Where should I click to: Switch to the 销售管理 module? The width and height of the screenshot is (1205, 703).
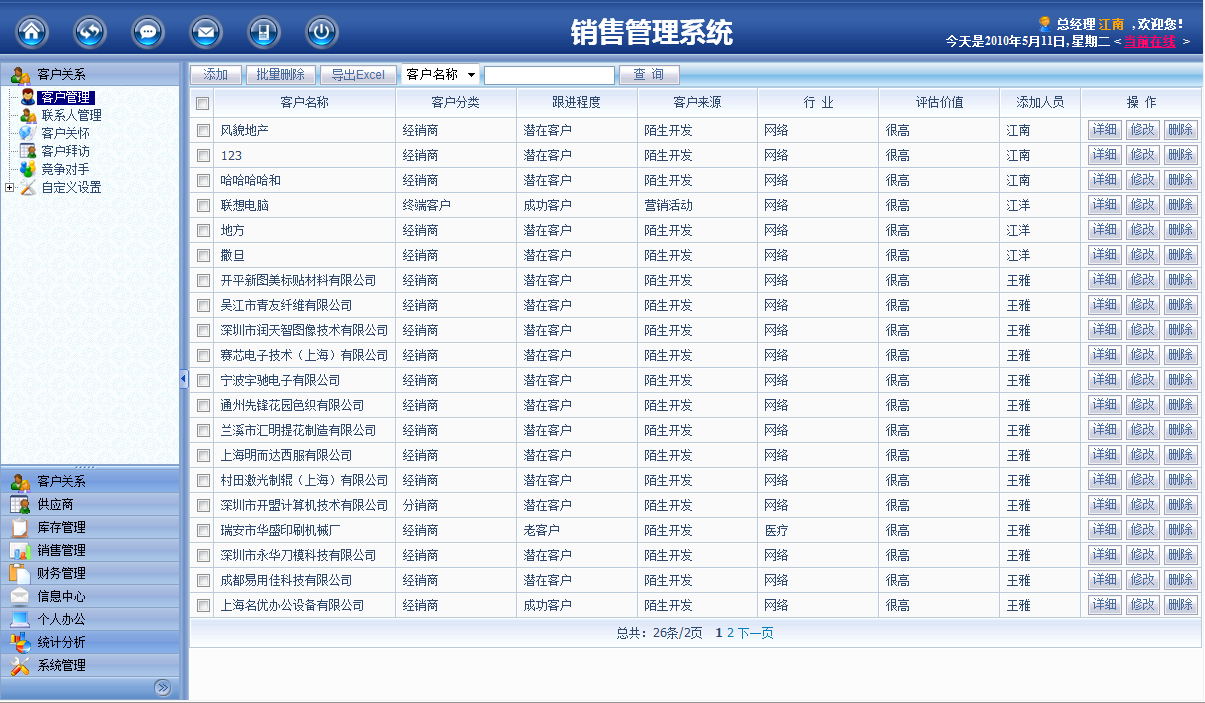tap(61, 550)
